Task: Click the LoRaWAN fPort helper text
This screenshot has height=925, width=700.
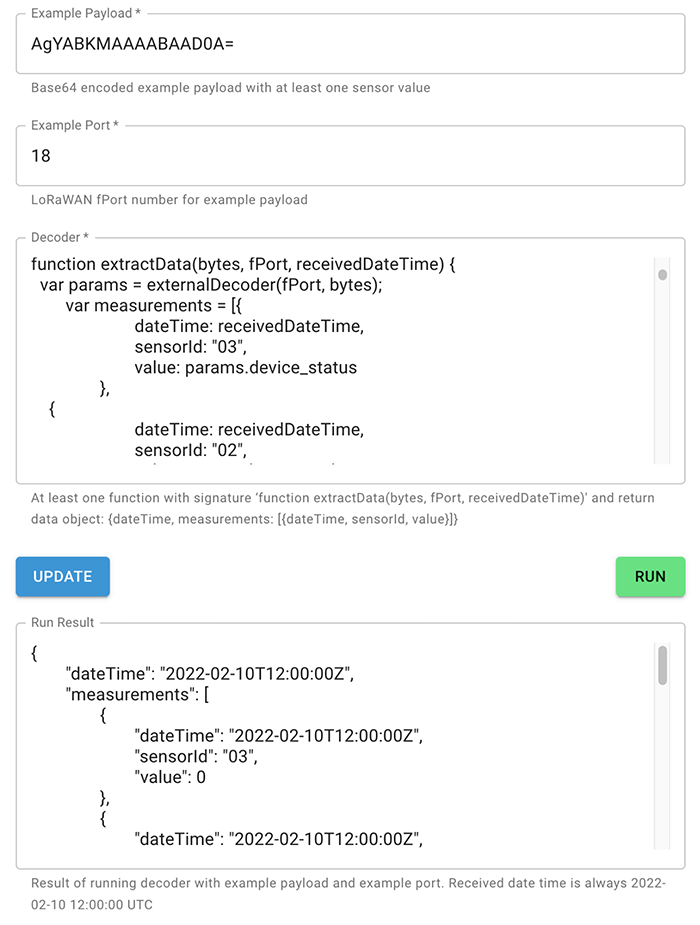Action: (139, 198)
